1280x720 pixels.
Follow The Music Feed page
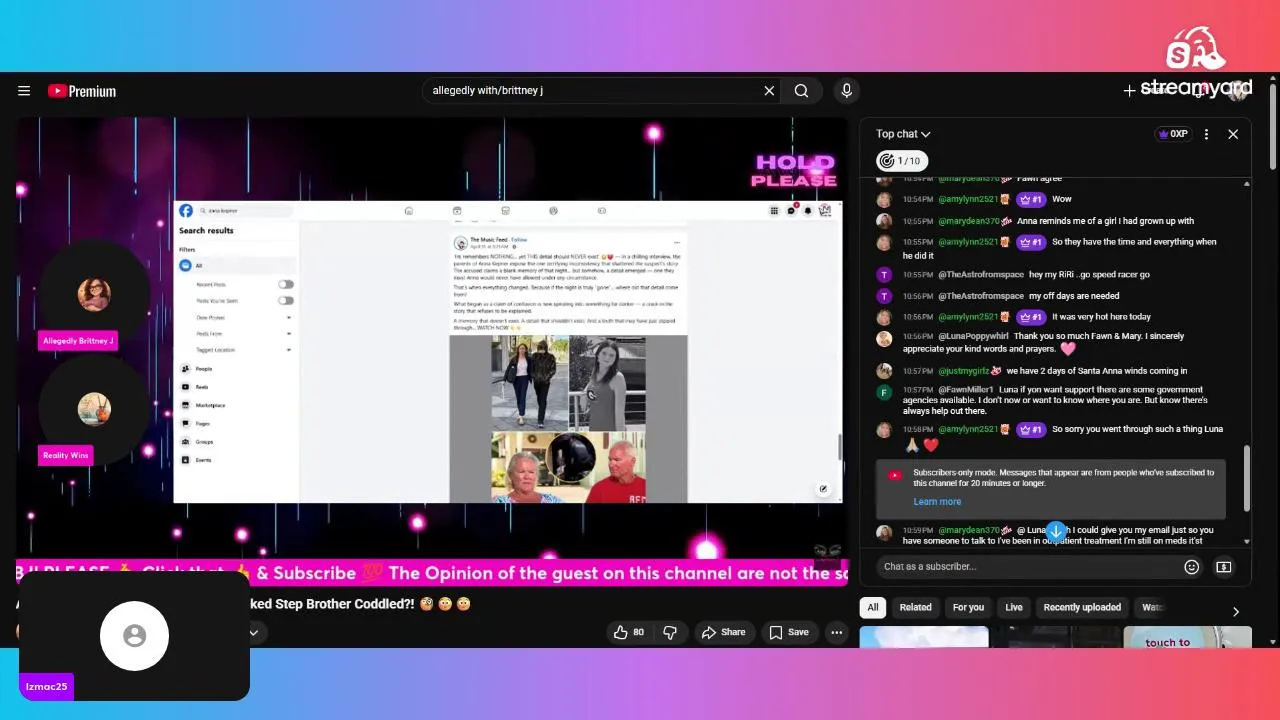click(x=520, y=240)
